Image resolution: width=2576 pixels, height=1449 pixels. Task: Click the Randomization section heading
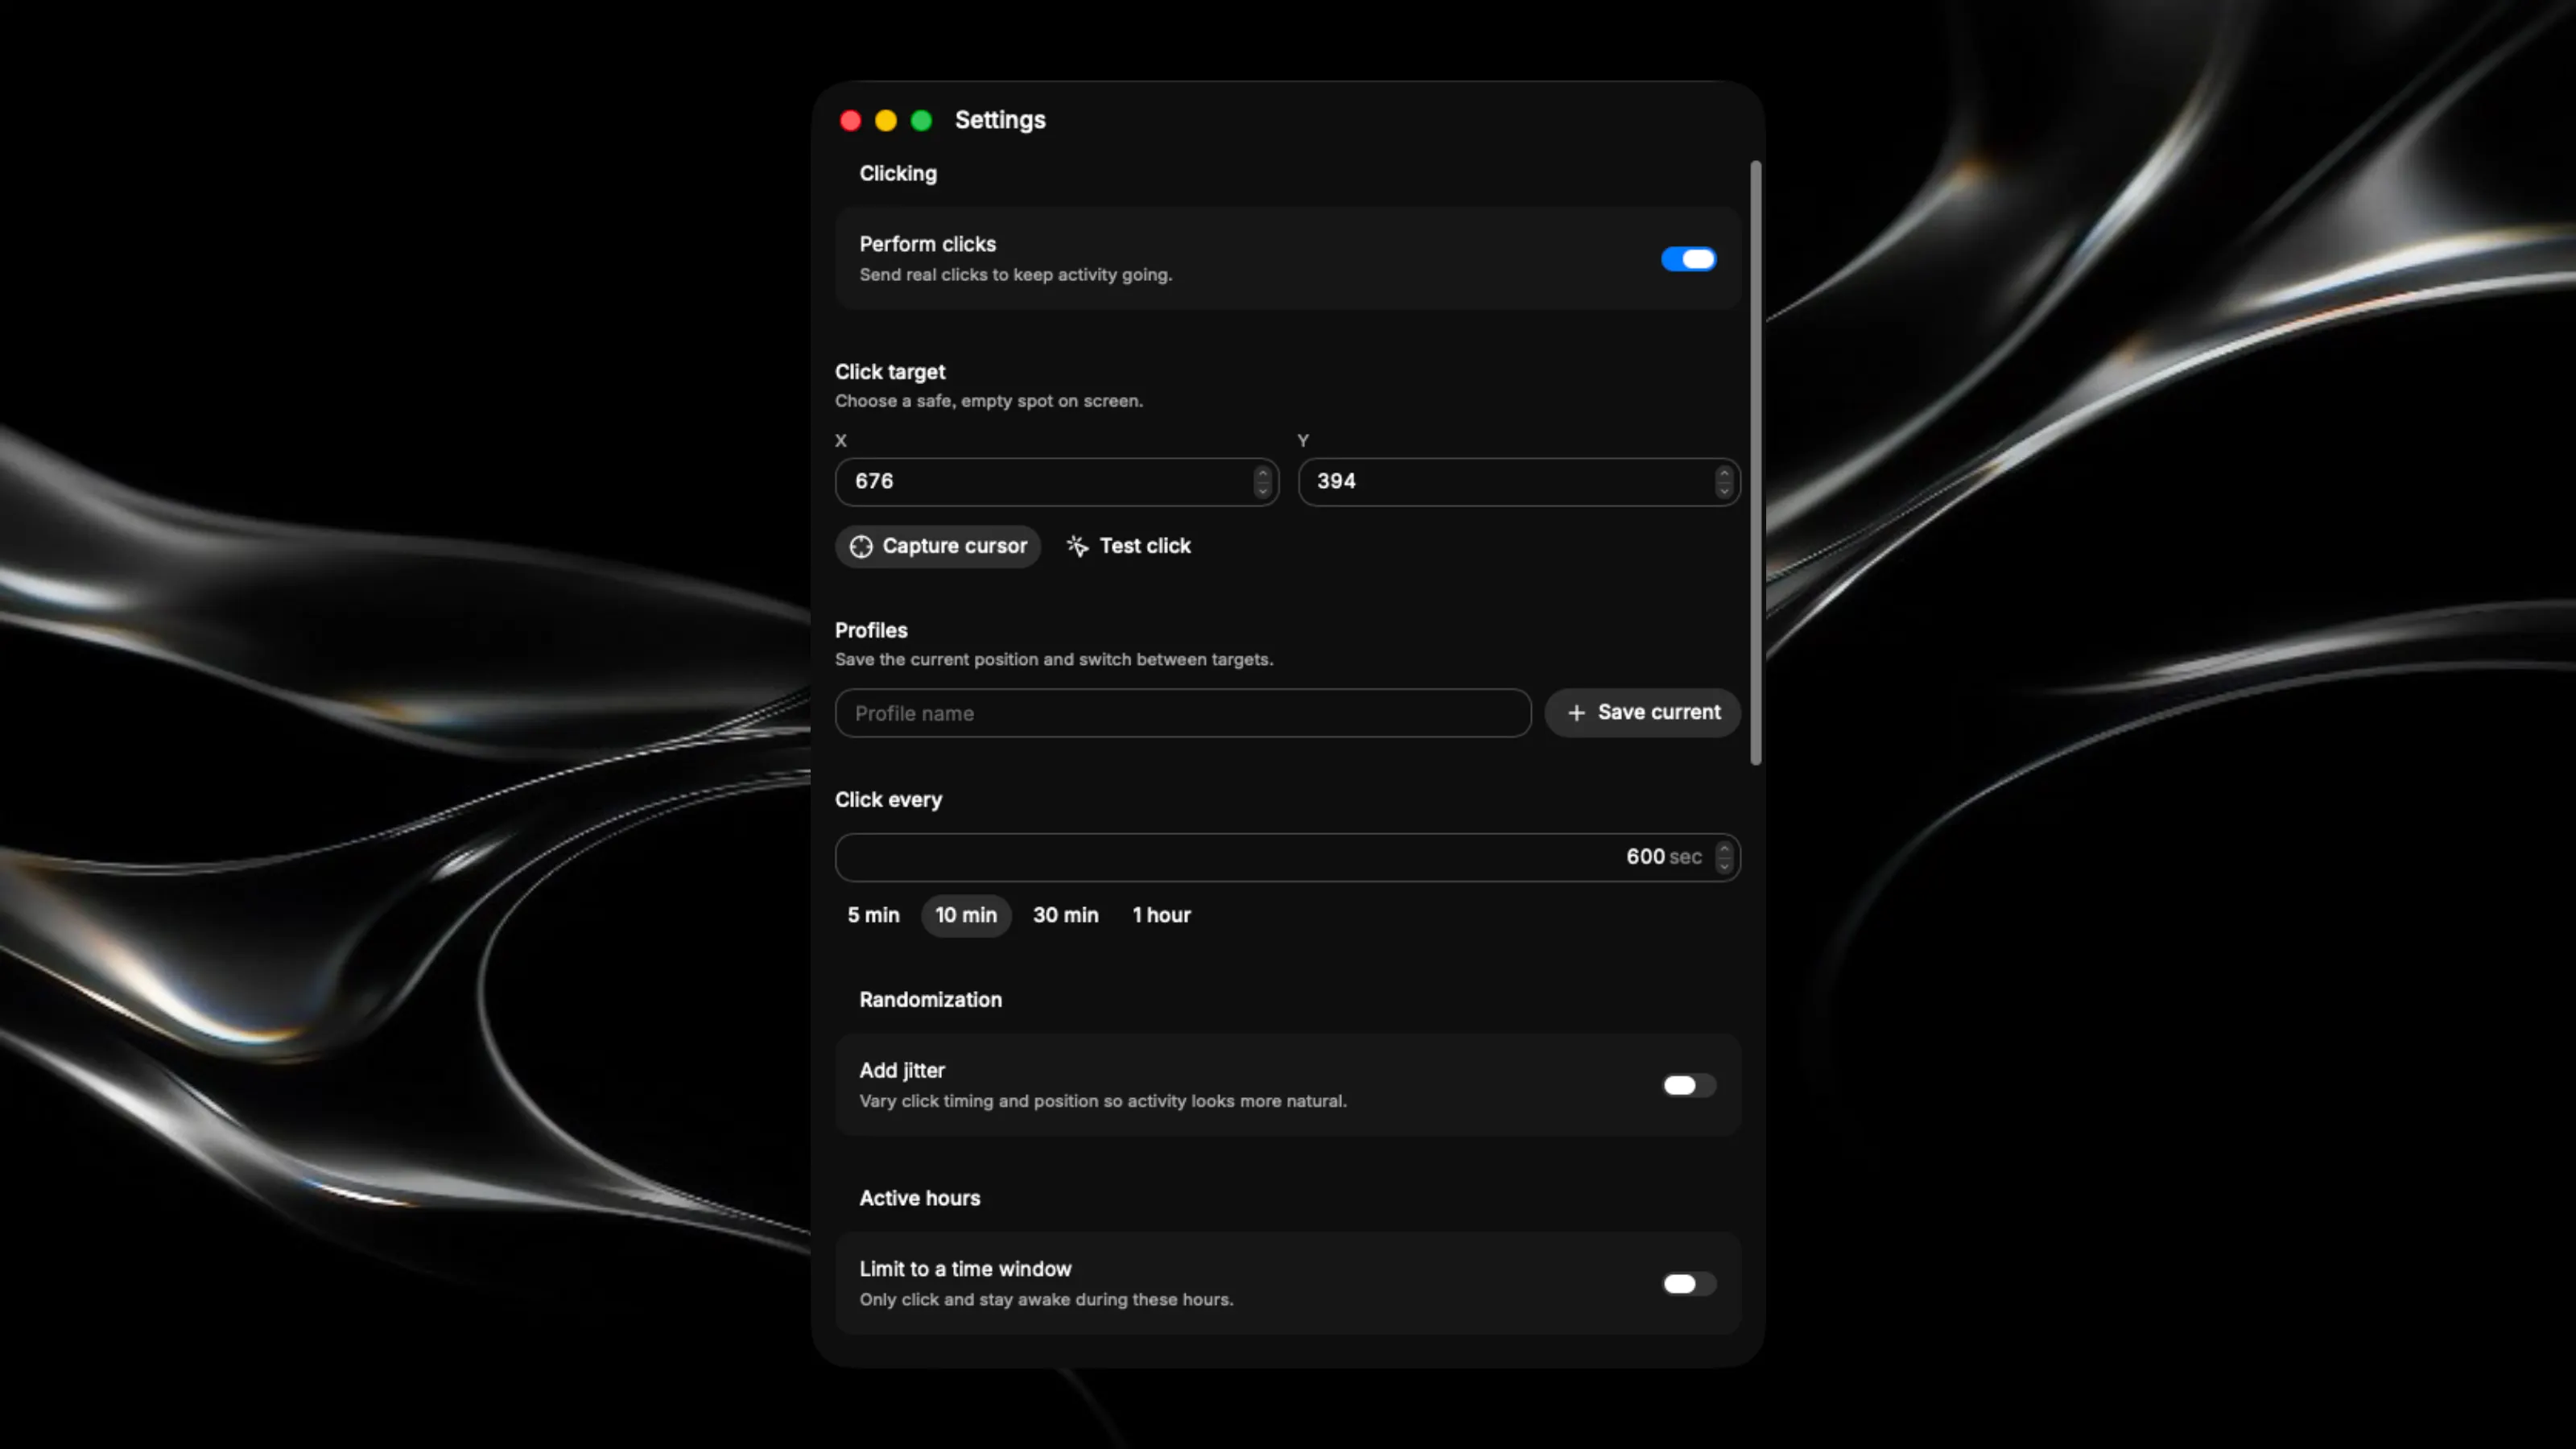pos(930,1000)
